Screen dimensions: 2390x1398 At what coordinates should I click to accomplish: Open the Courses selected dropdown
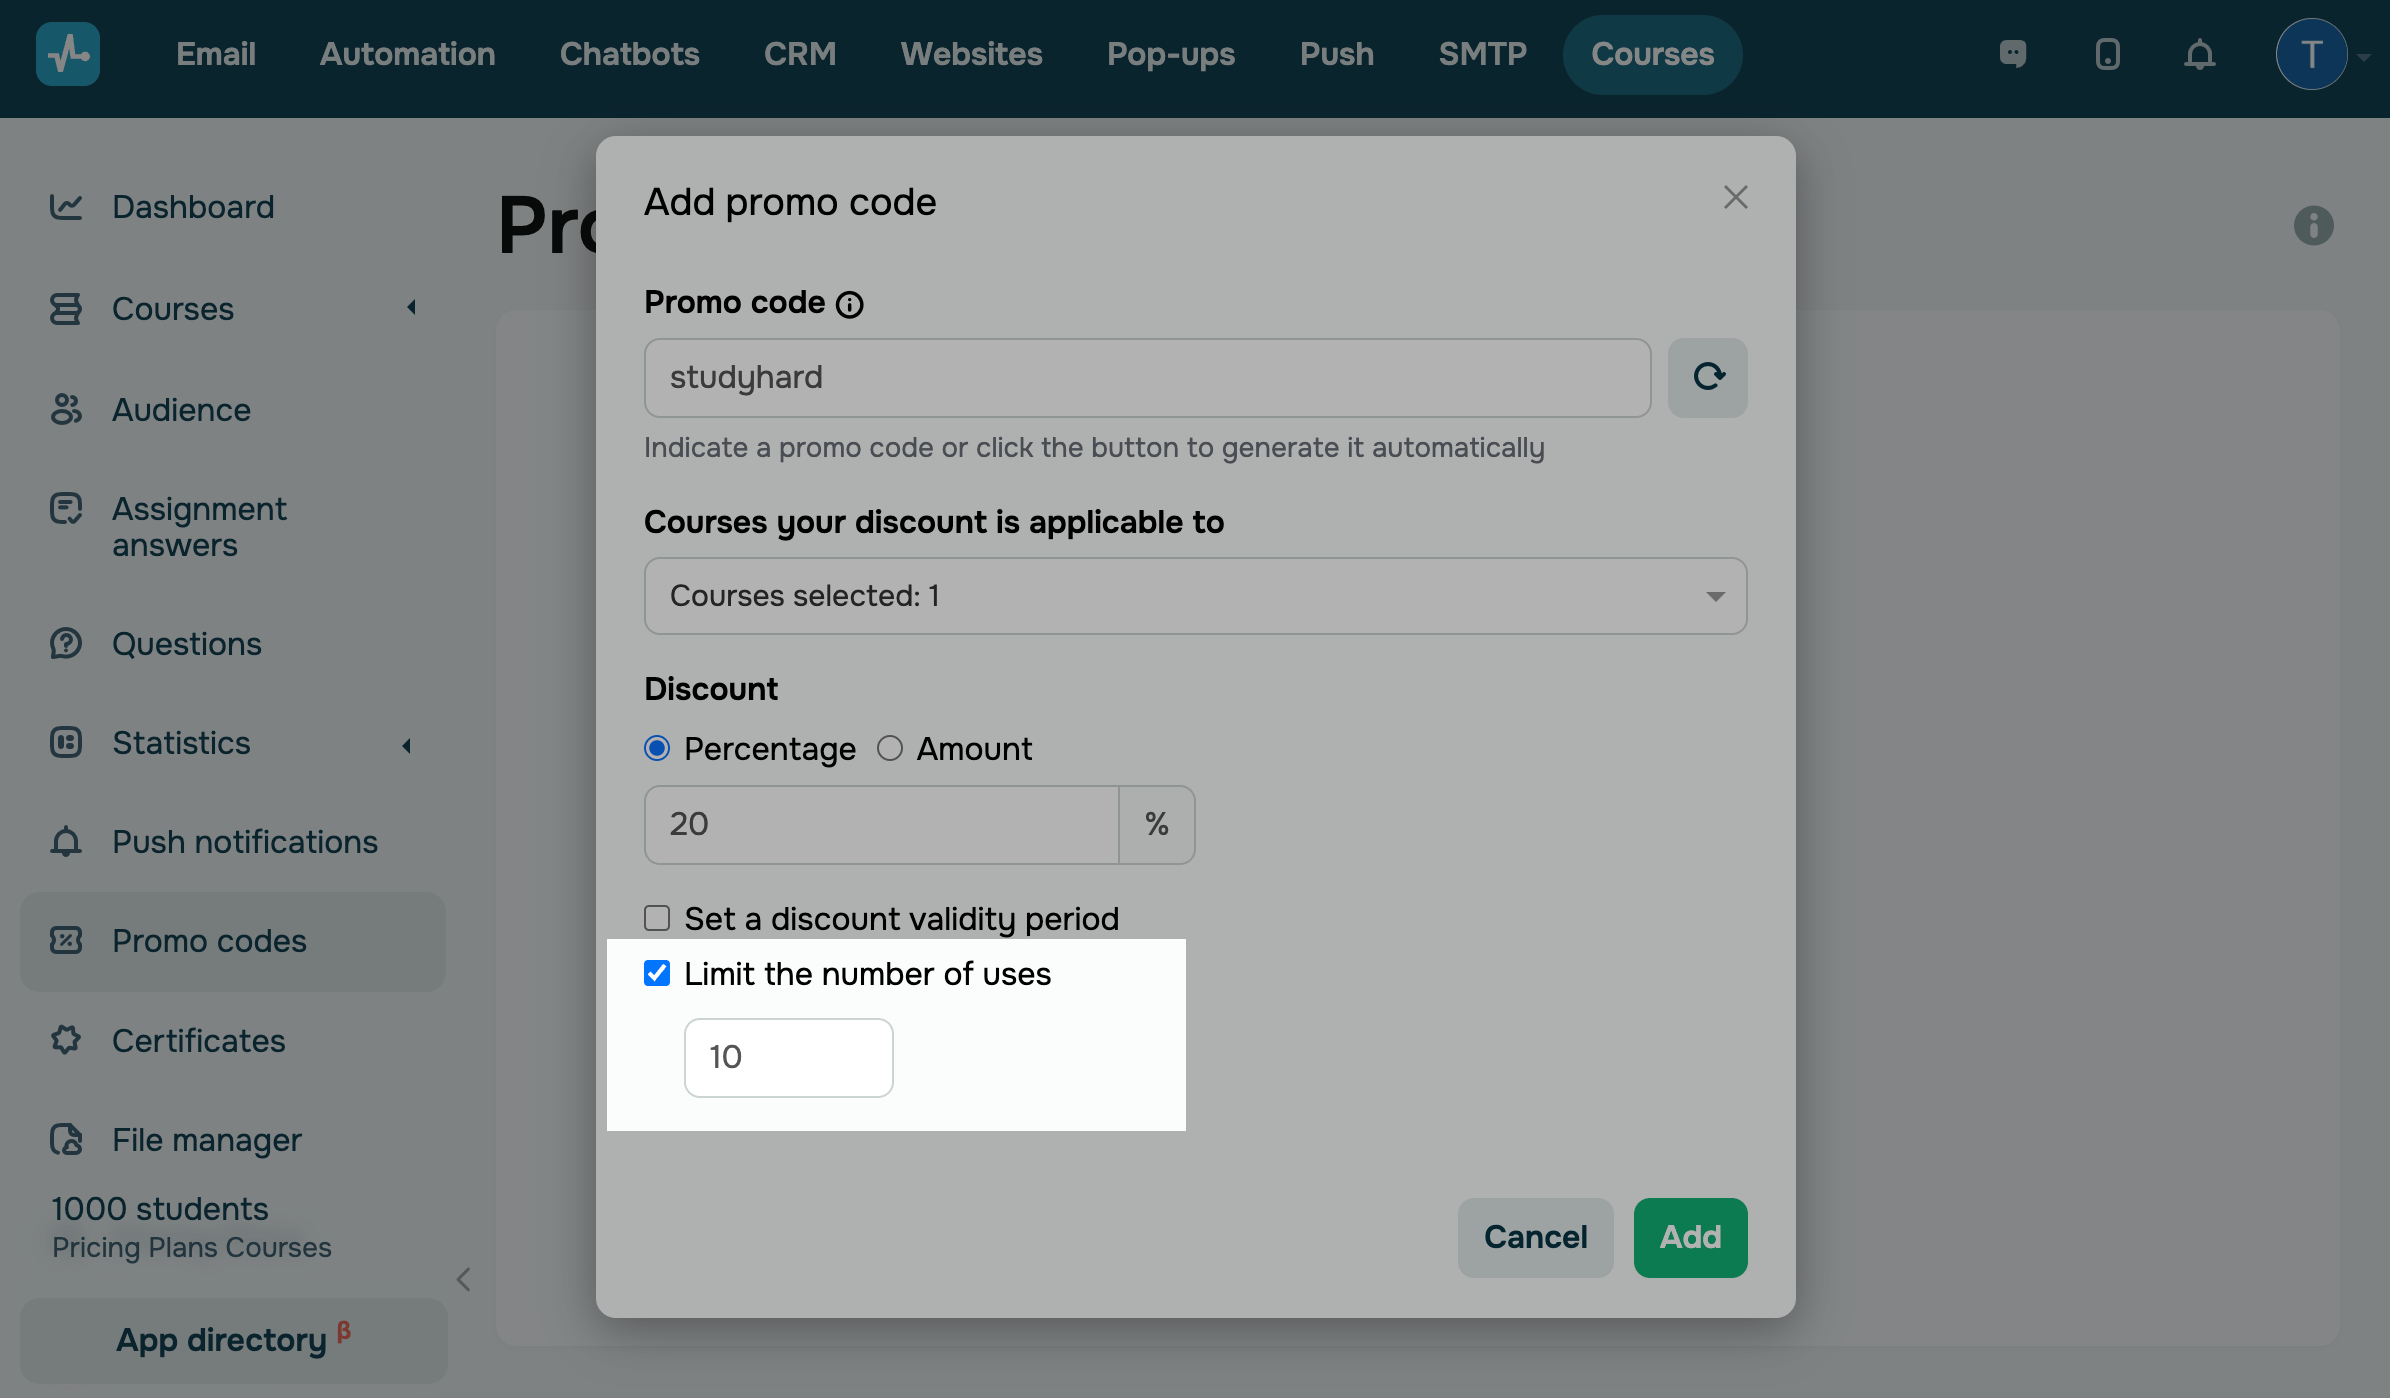click(1195, 596)
